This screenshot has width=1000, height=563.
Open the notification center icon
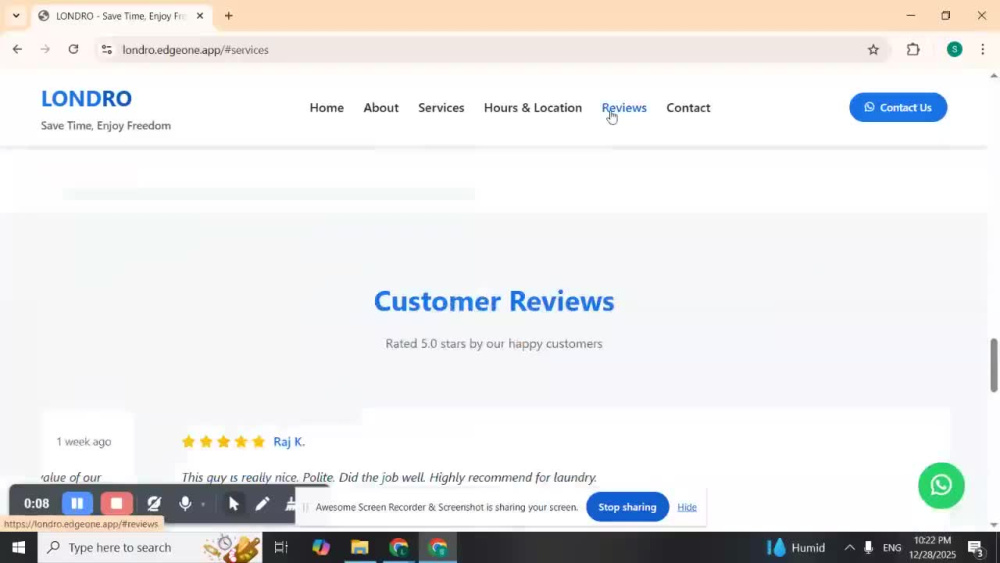(976, 547)
